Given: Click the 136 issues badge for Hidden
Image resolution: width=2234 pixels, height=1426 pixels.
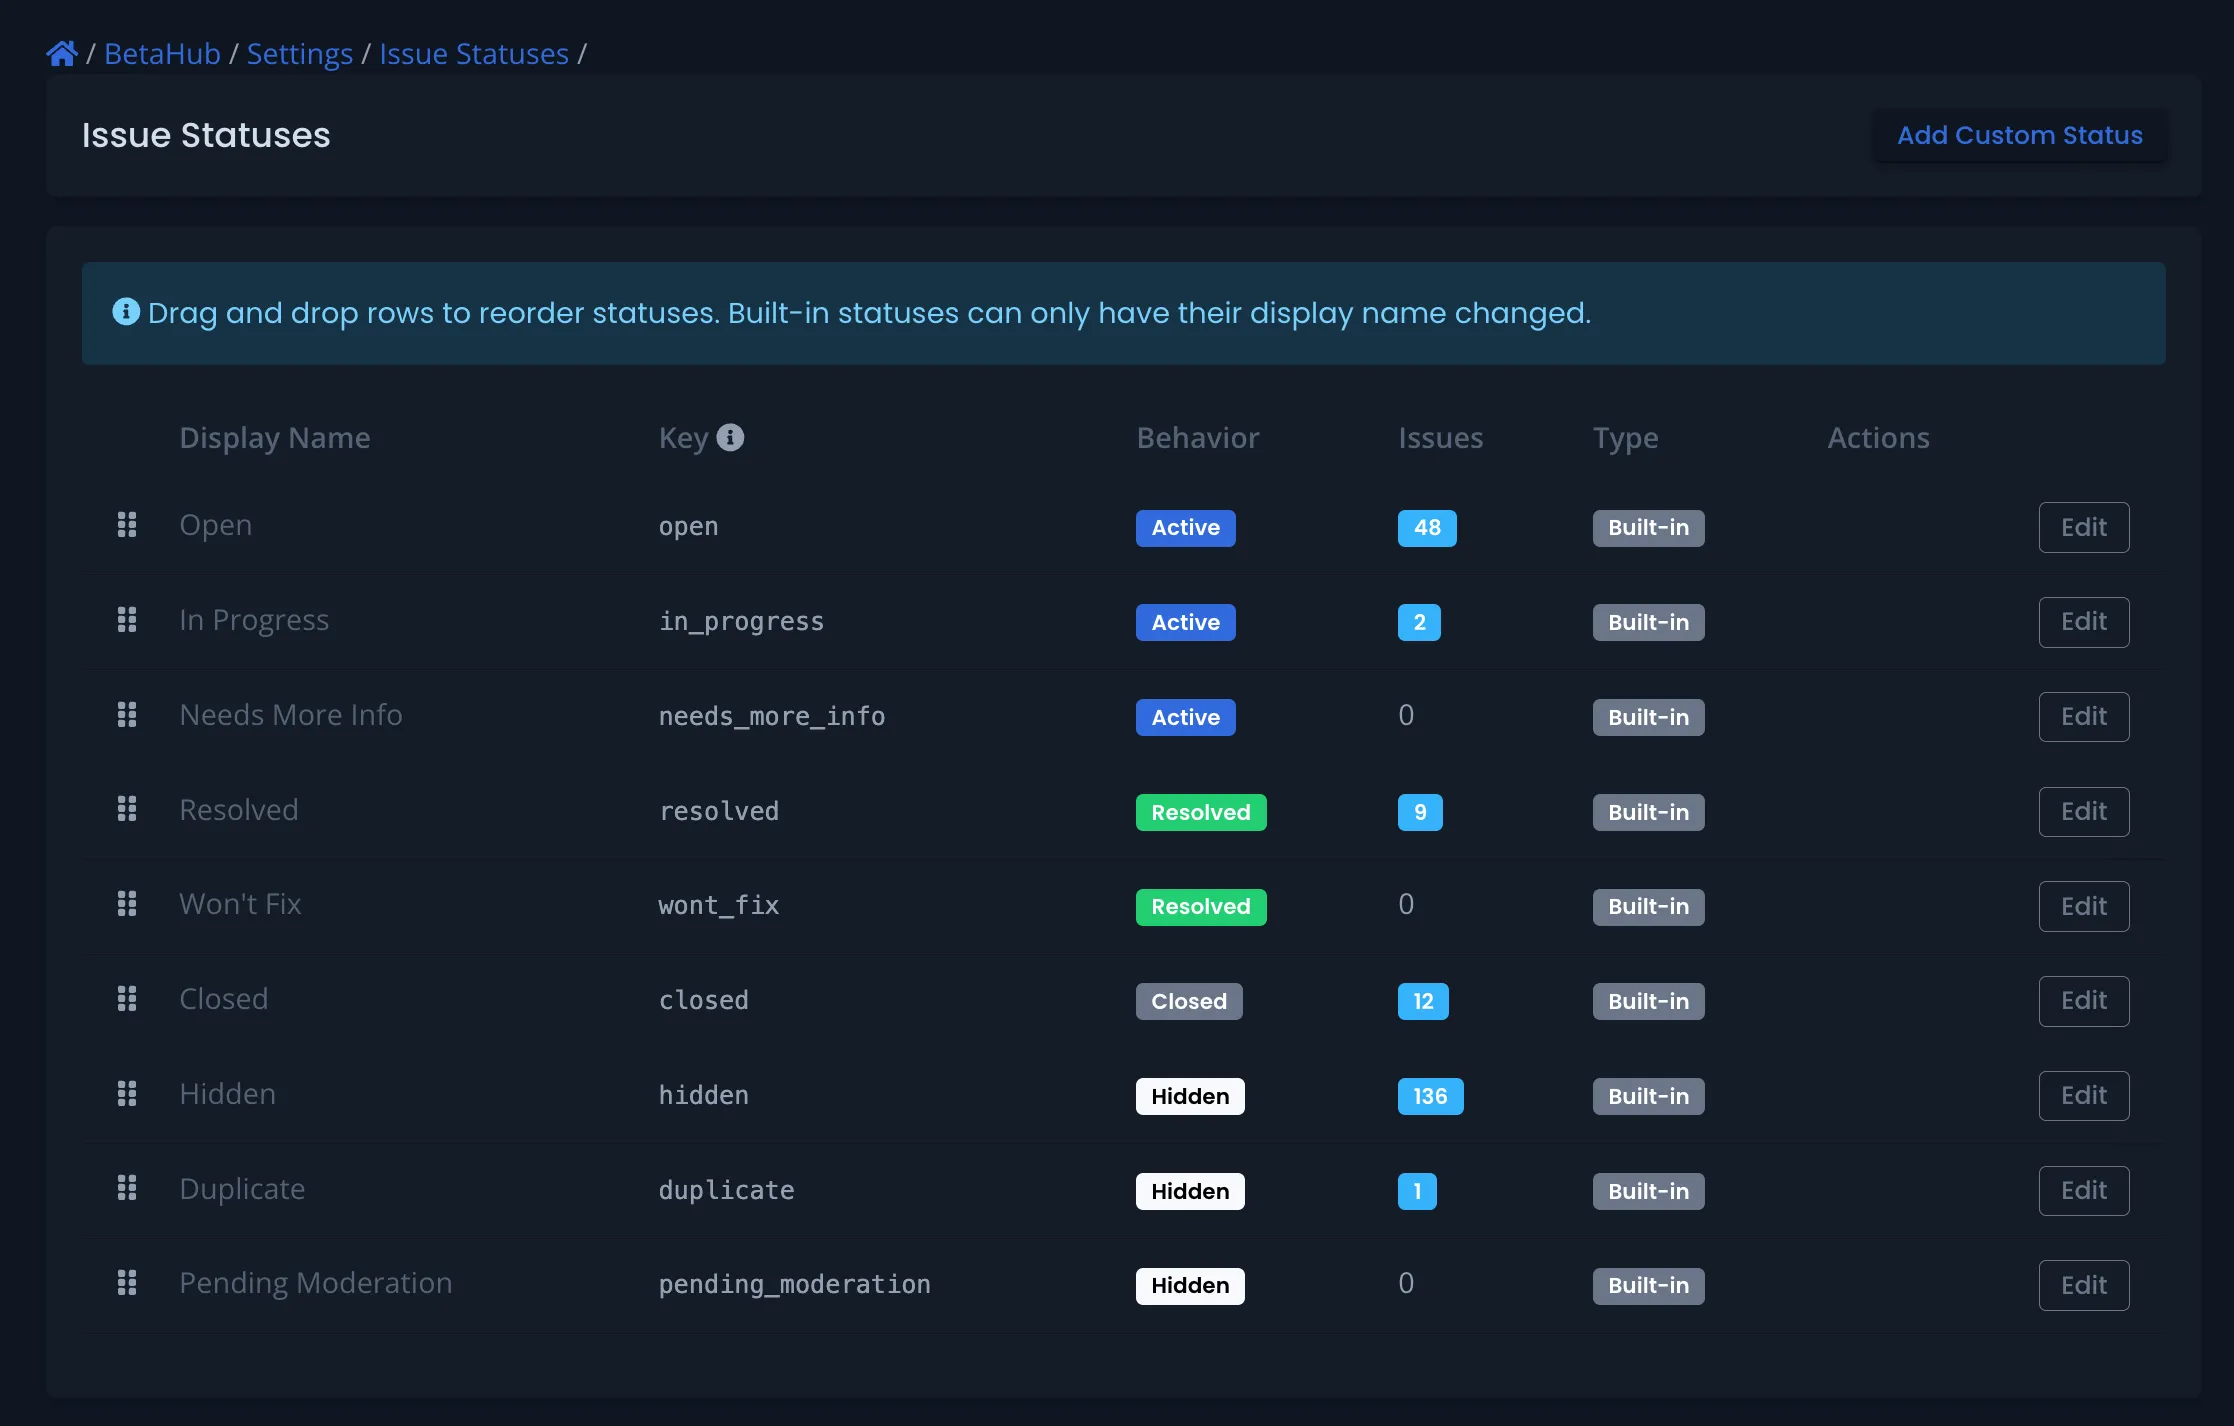Looking at the screenshot, I should coord(1429,1096).
